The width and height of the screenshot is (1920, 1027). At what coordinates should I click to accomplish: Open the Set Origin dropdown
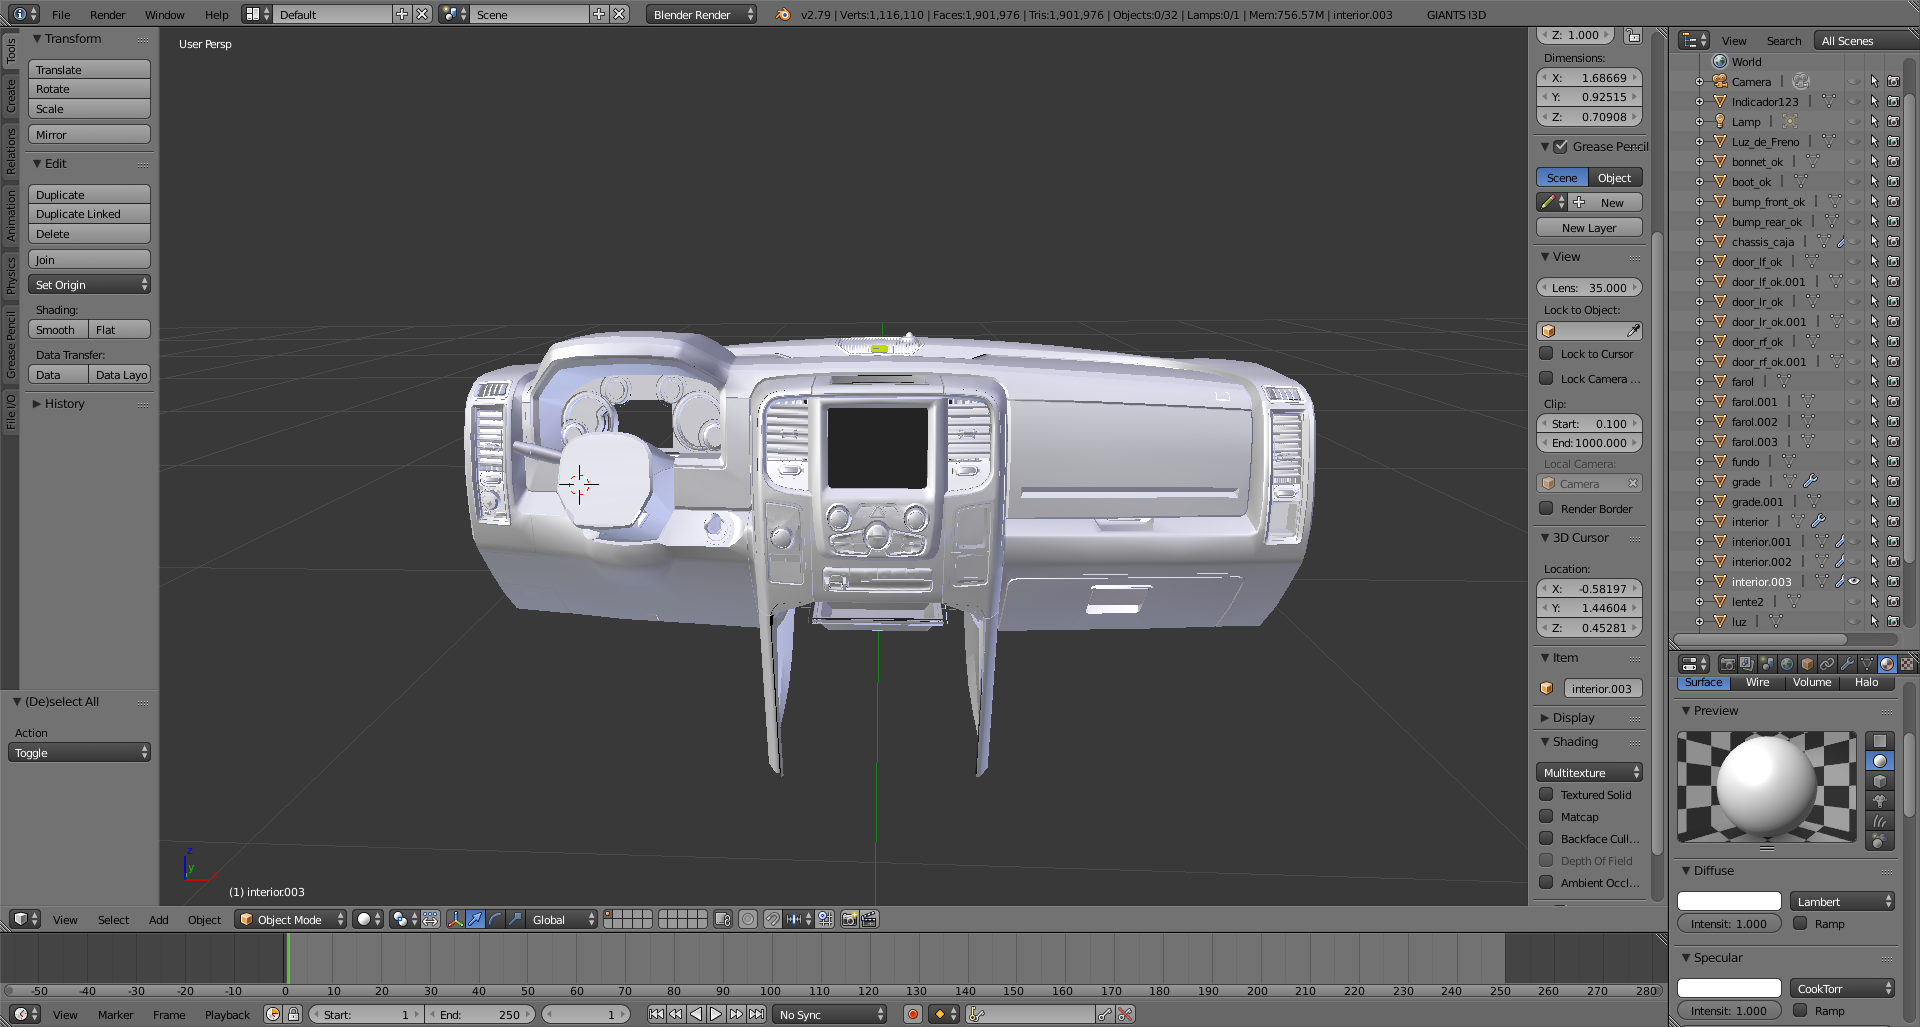pos(89,285)
